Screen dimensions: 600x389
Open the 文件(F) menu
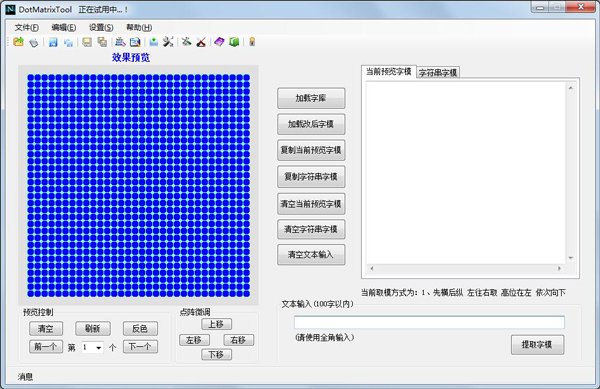26,28
